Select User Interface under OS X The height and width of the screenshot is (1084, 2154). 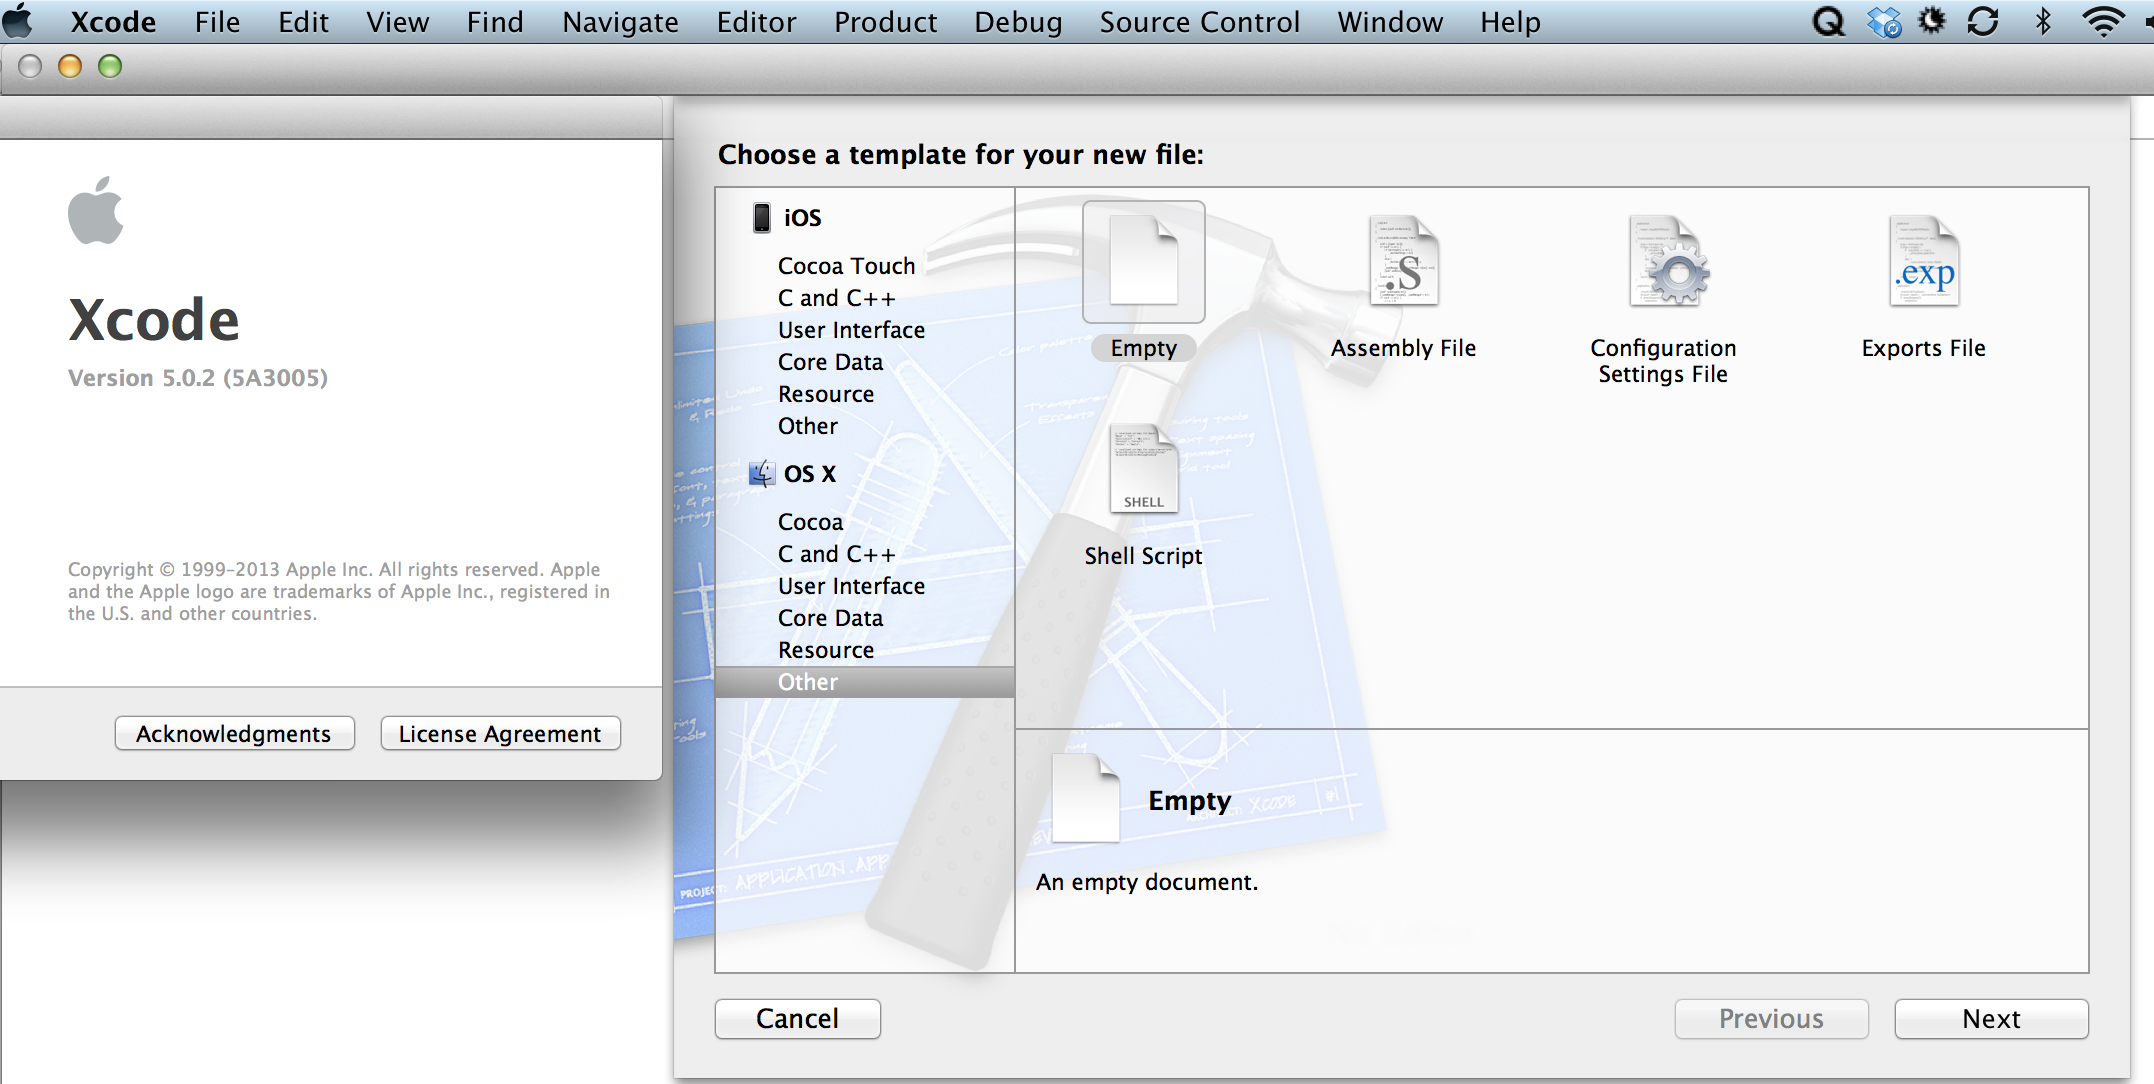[x=852, y=586]
